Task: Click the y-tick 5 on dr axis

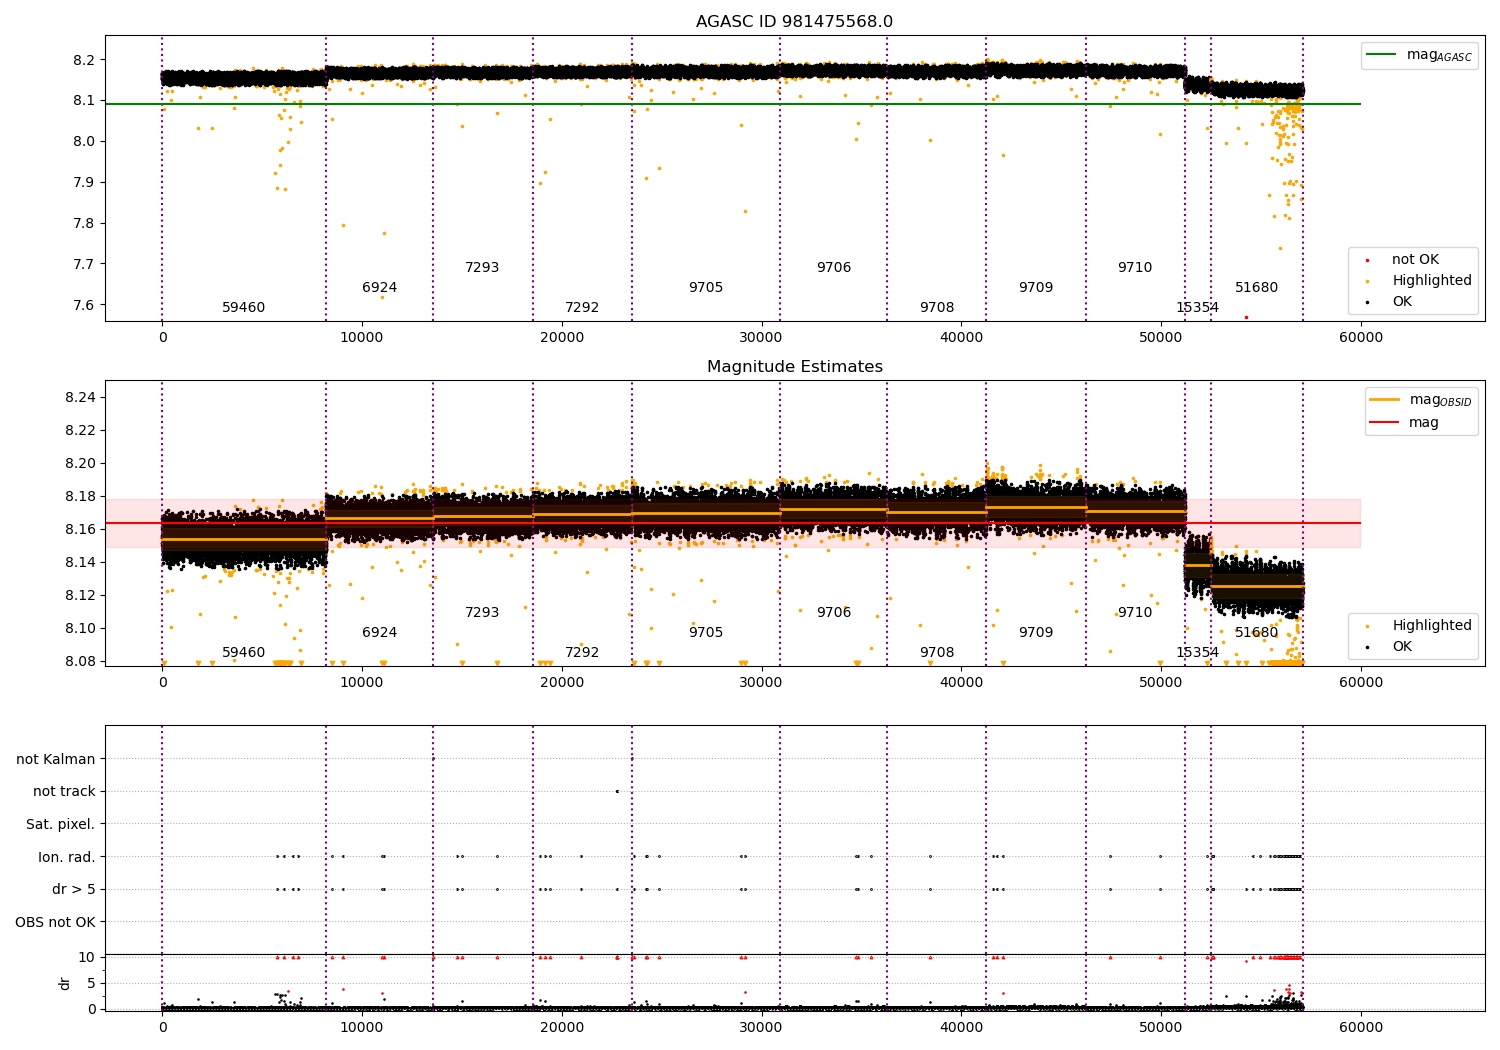Action: [92, 984]
